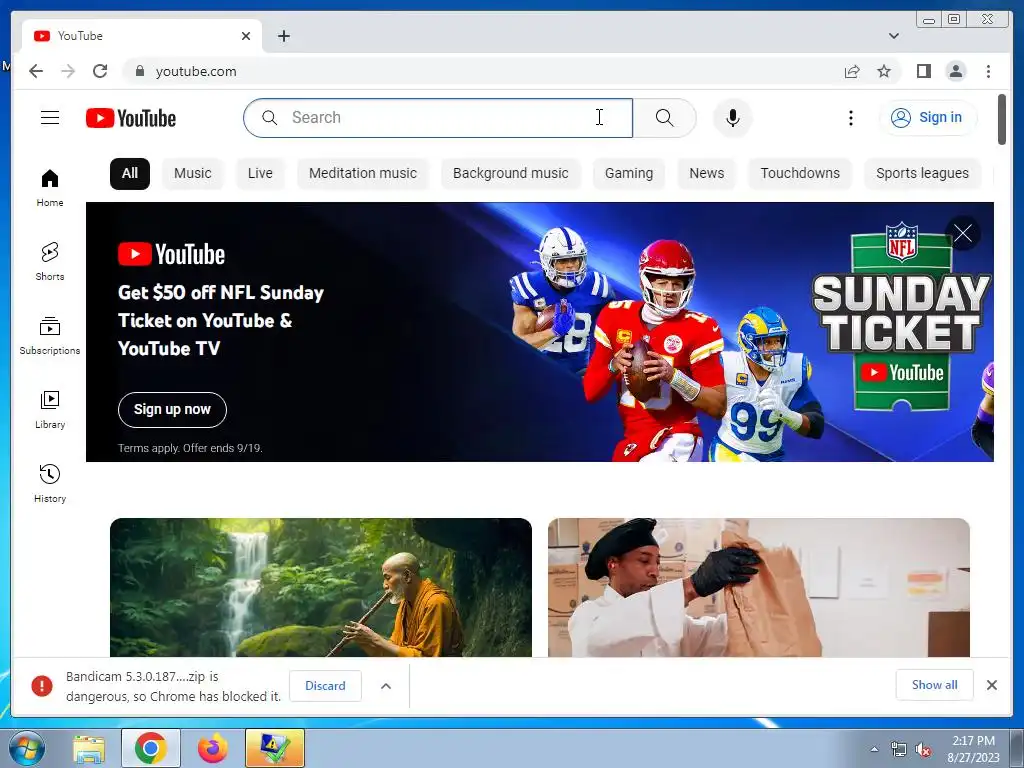The image size is (1024, 768).
Task: Open YouTube settings three-dot menu
Action: coord(850,118)
